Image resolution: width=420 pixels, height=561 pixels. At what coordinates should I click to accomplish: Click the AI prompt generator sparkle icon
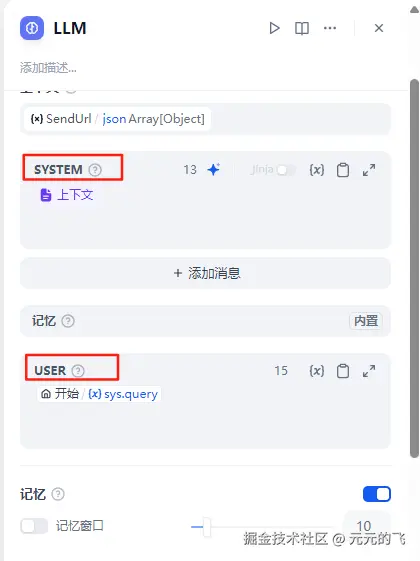pyautogui.click(x=214, y=169)
